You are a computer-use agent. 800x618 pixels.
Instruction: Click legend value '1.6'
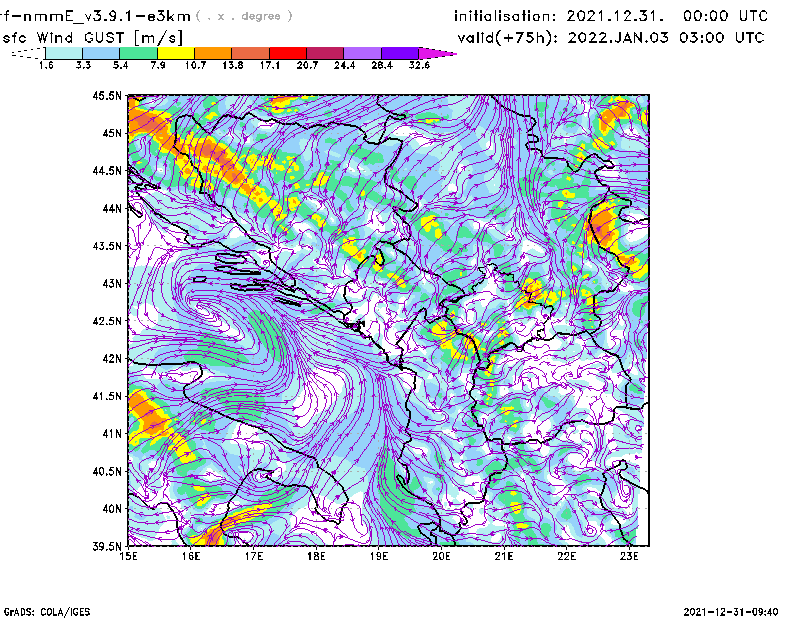(46, 65)
